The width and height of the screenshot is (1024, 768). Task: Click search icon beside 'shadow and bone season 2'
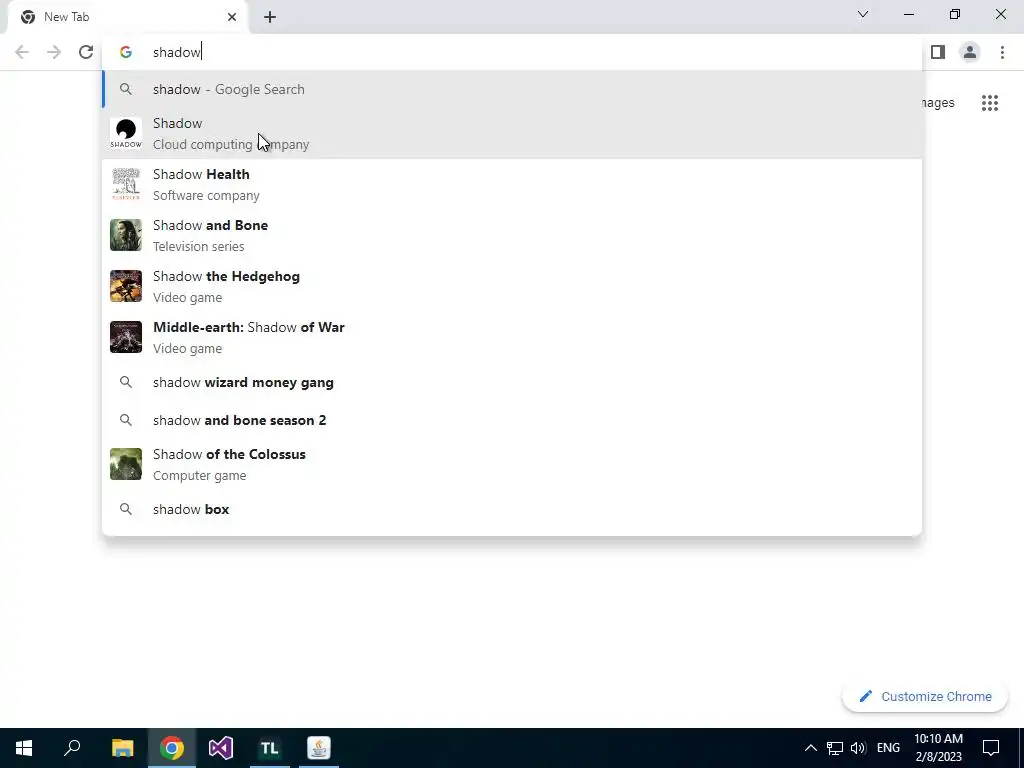[x=126, y=420]
